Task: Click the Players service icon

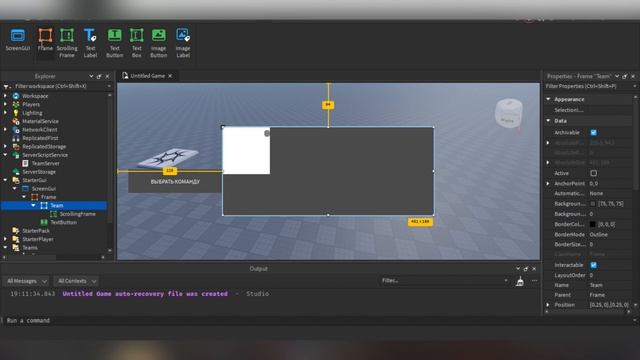Action: tap(16, 104)
